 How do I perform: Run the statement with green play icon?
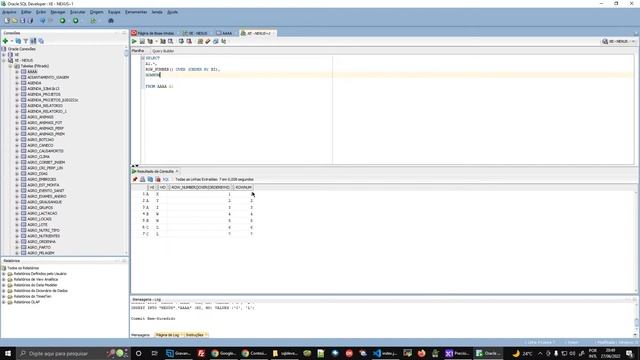pos(134,41)
